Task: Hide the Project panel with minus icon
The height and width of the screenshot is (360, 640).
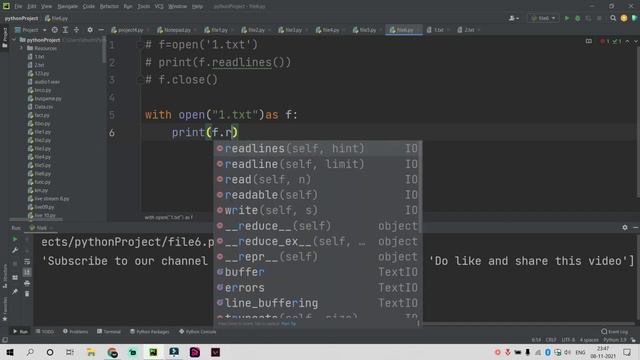Action: (x=101, y=30)
